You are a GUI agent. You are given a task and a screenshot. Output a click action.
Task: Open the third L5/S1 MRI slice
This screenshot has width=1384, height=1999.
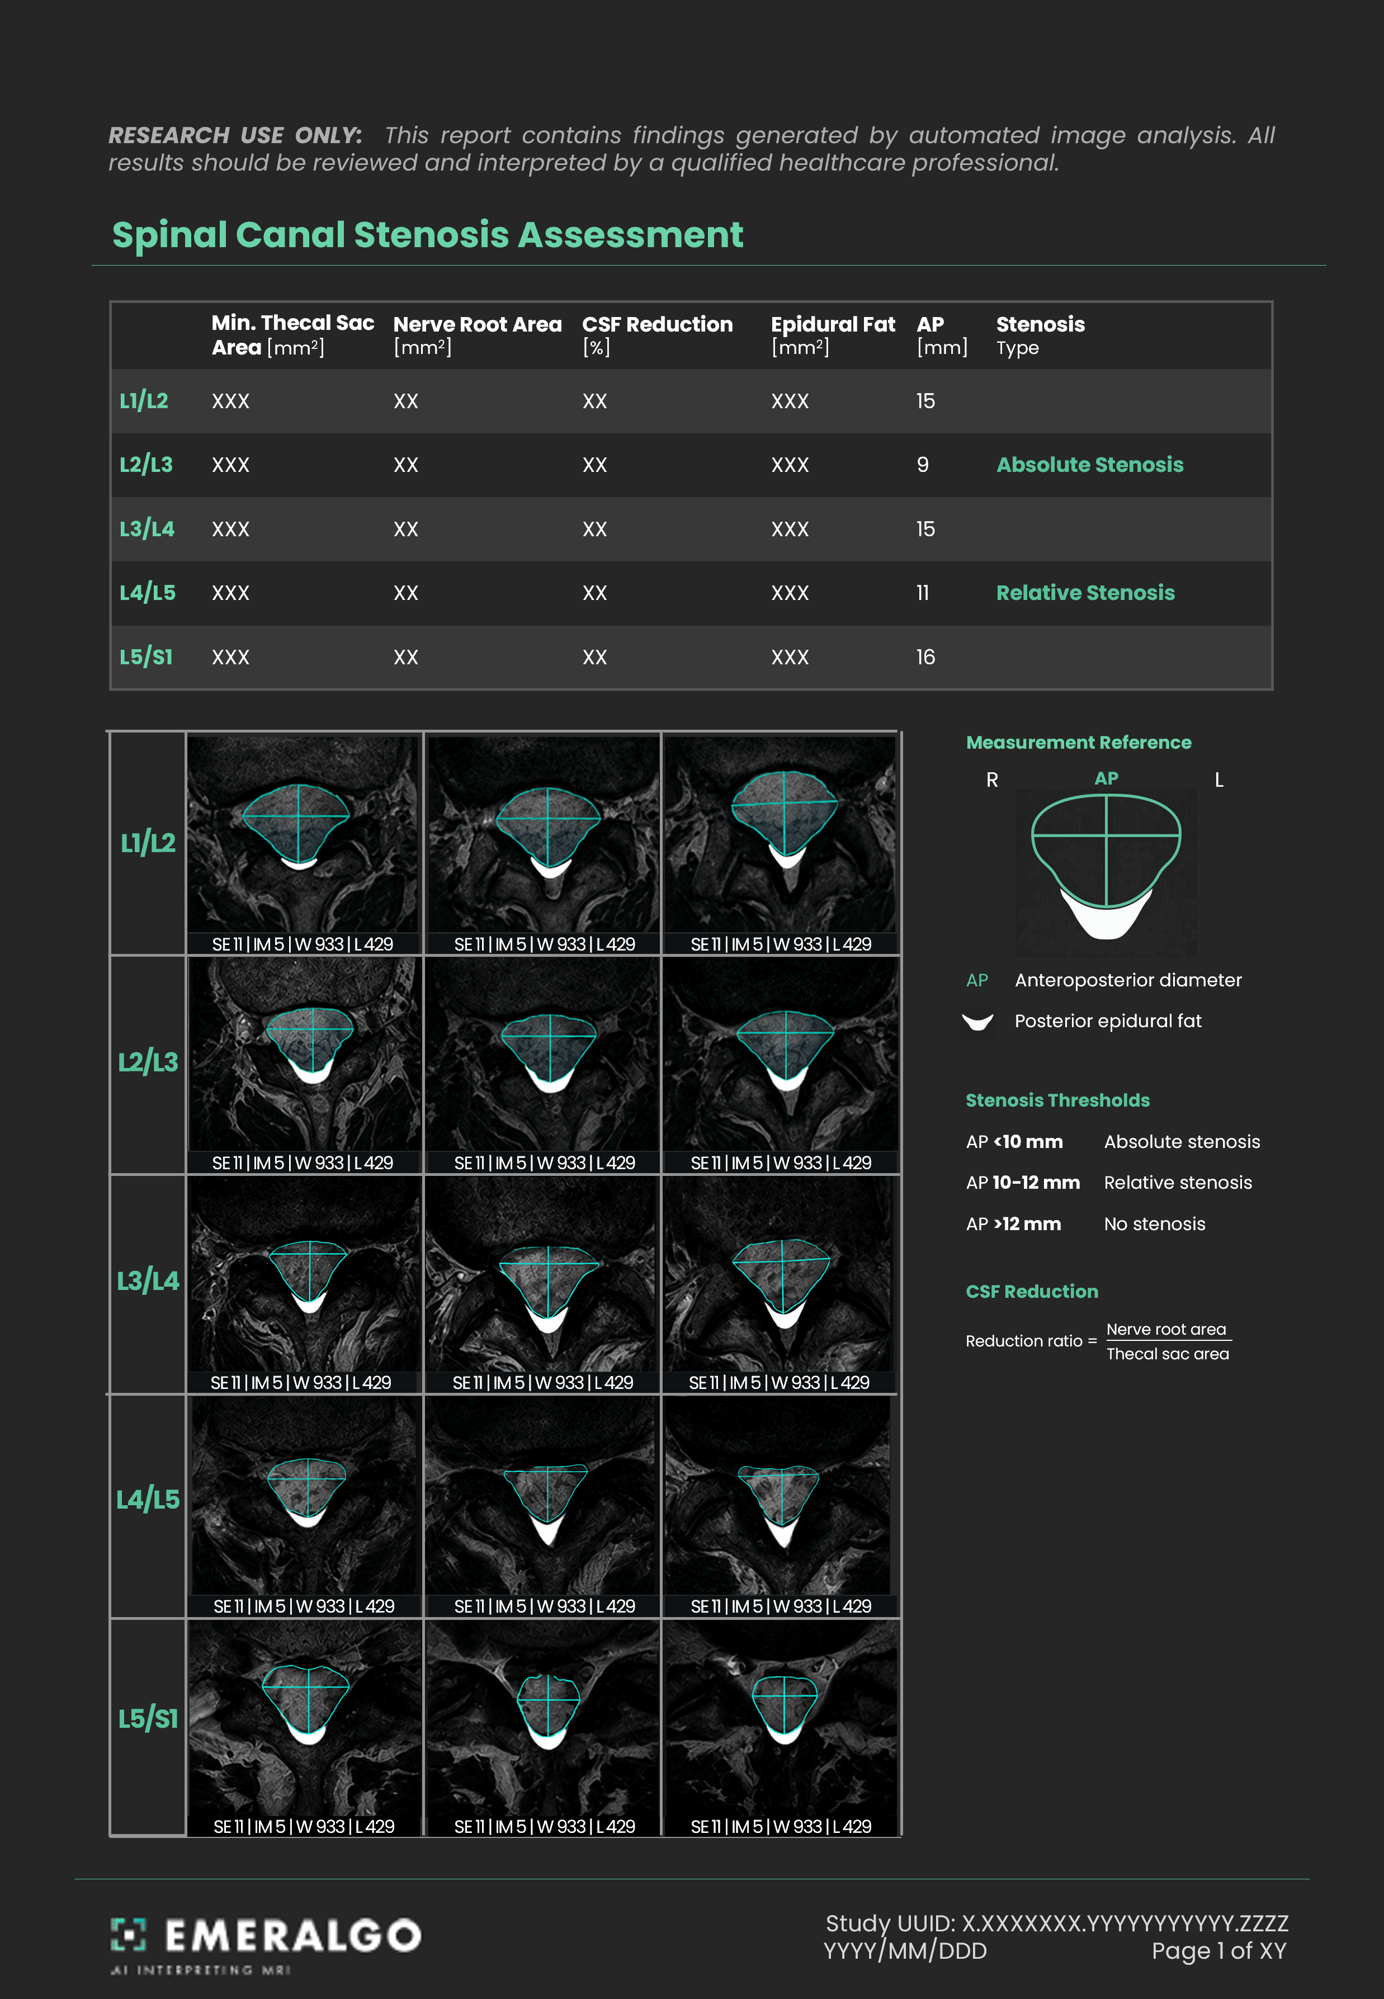click(x=780, y=1728)
